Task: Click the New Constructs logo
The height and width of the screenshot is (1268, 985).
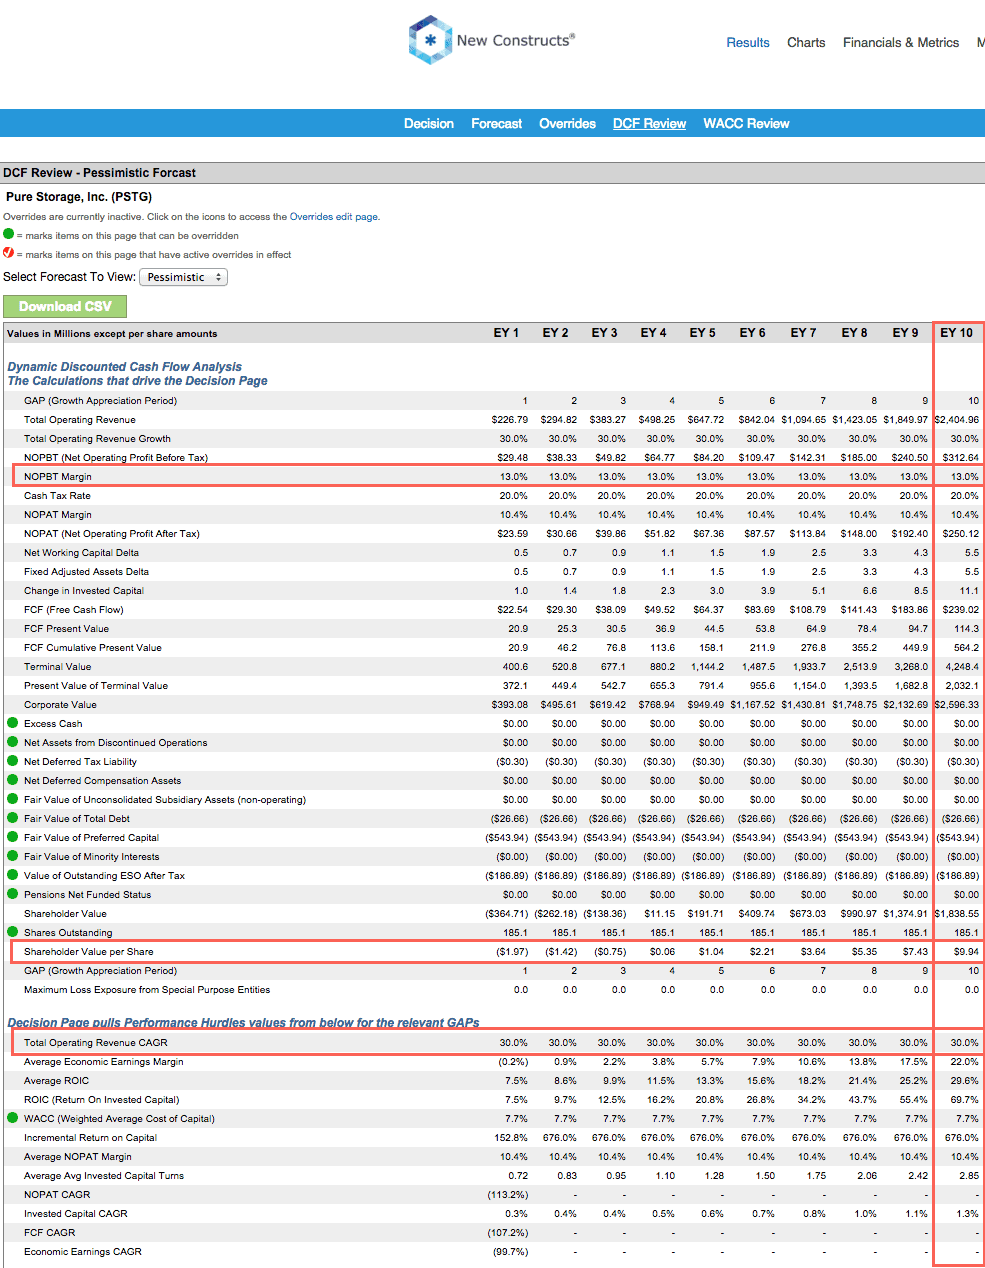Action: pyautogui.click(x=492, y=40)
